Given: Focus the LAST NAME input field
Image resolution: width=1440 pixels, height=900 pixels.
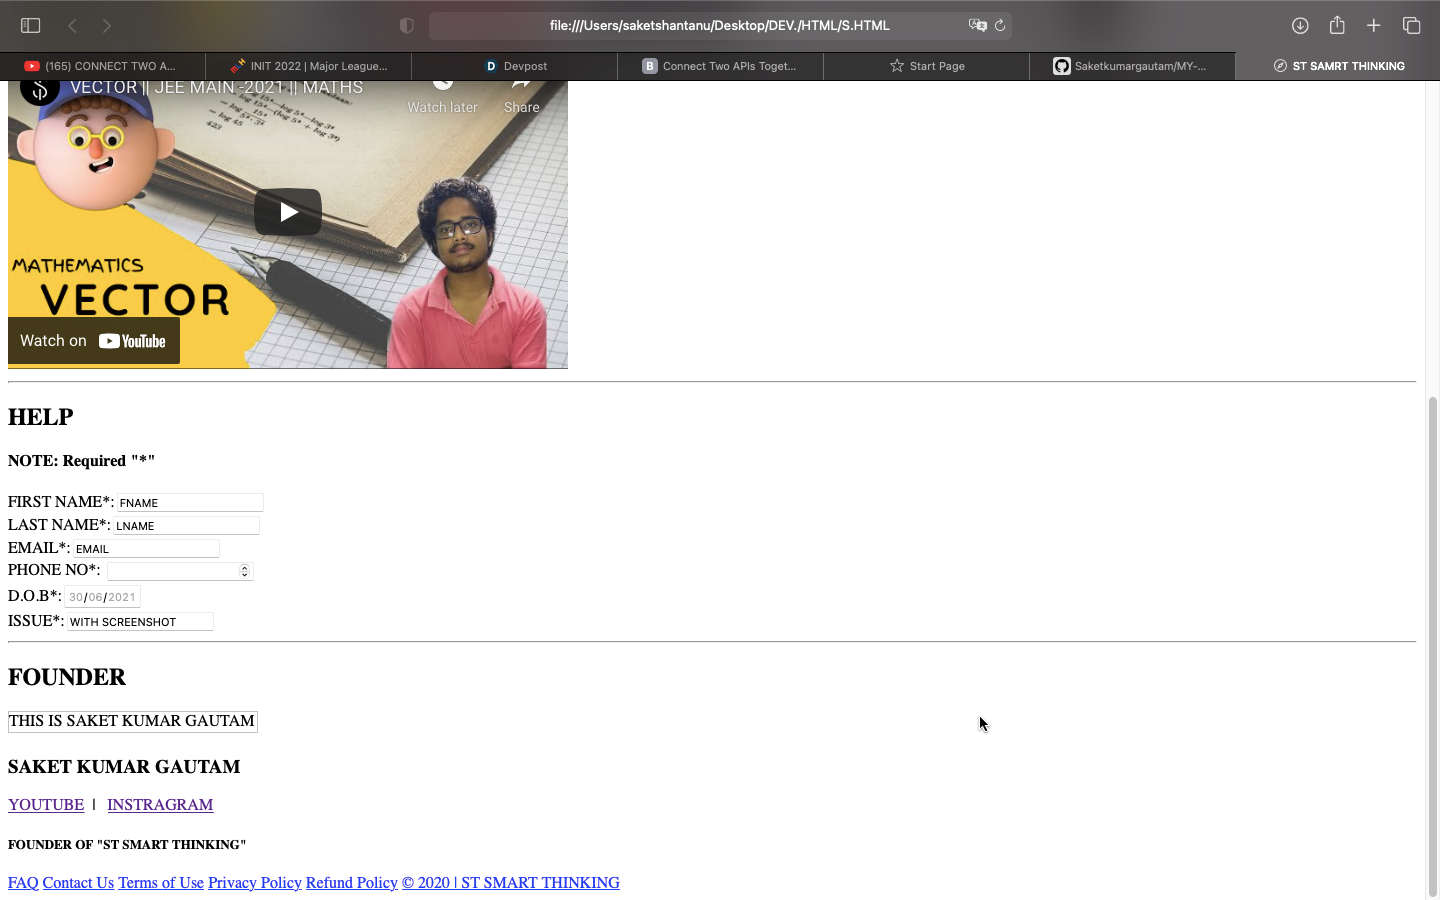Looking at the screenshot, I should pyautogui.click(x=186, y=525).
